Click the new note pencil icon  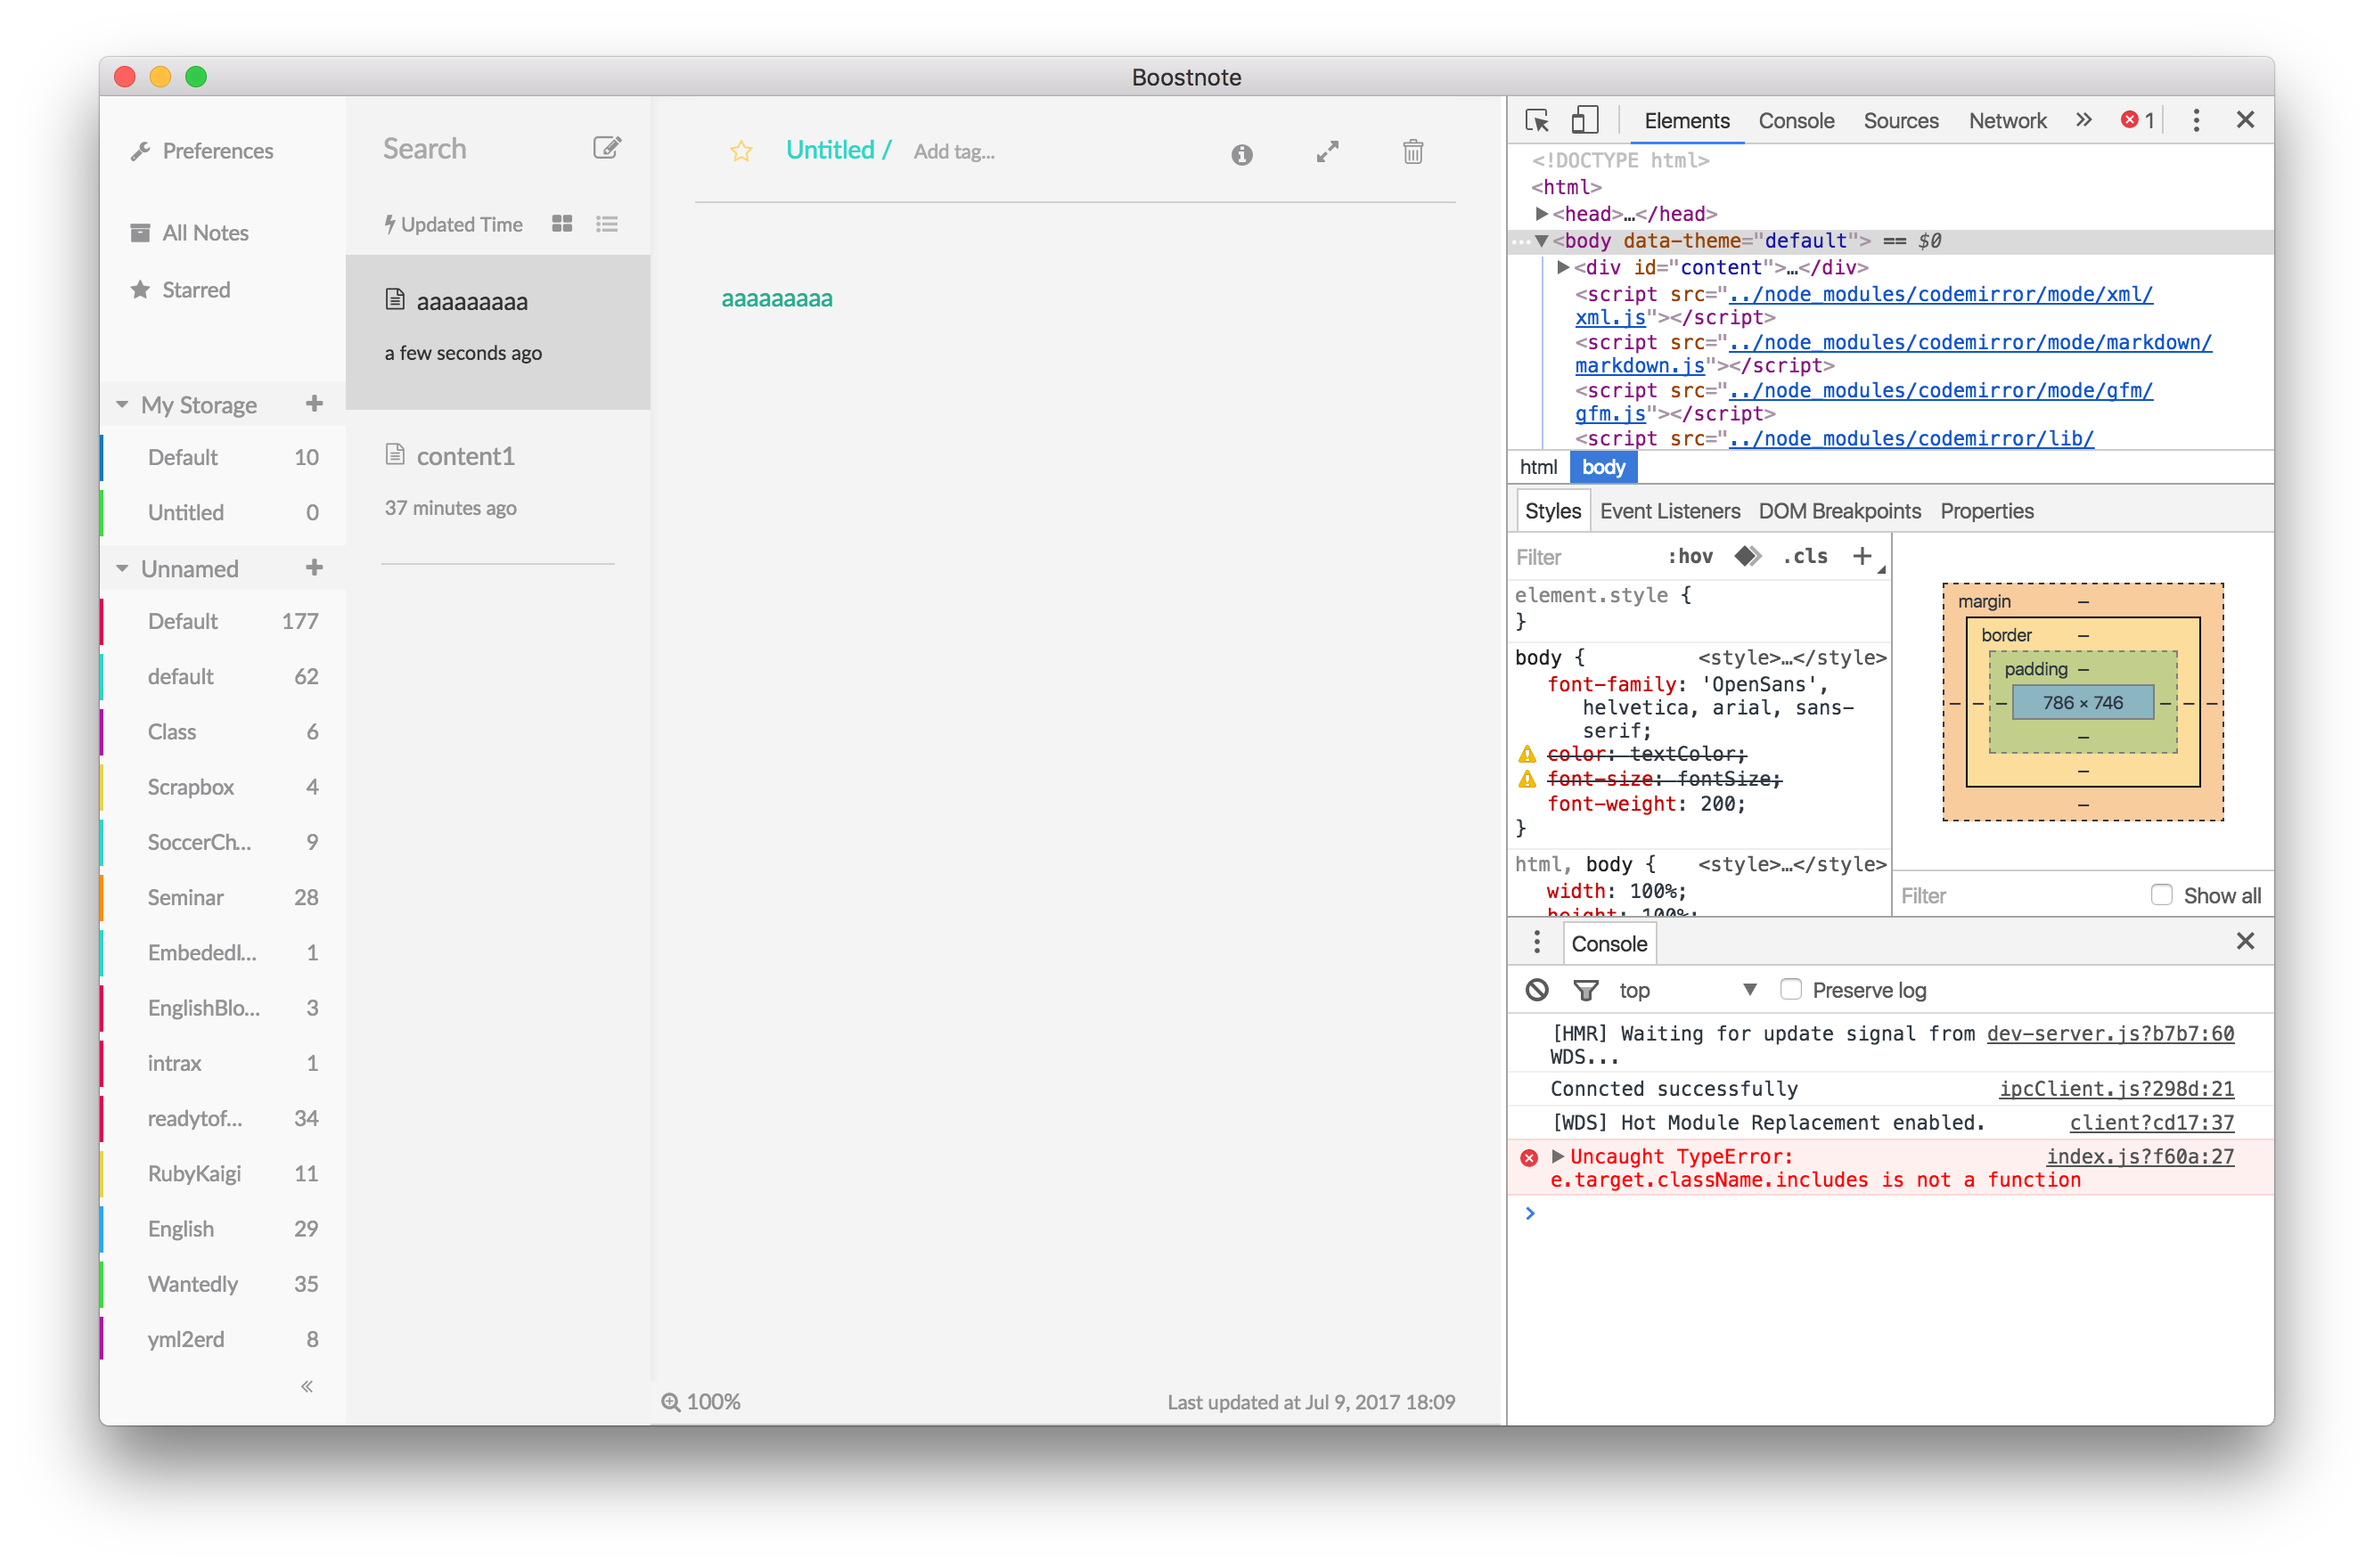point(607,148)
